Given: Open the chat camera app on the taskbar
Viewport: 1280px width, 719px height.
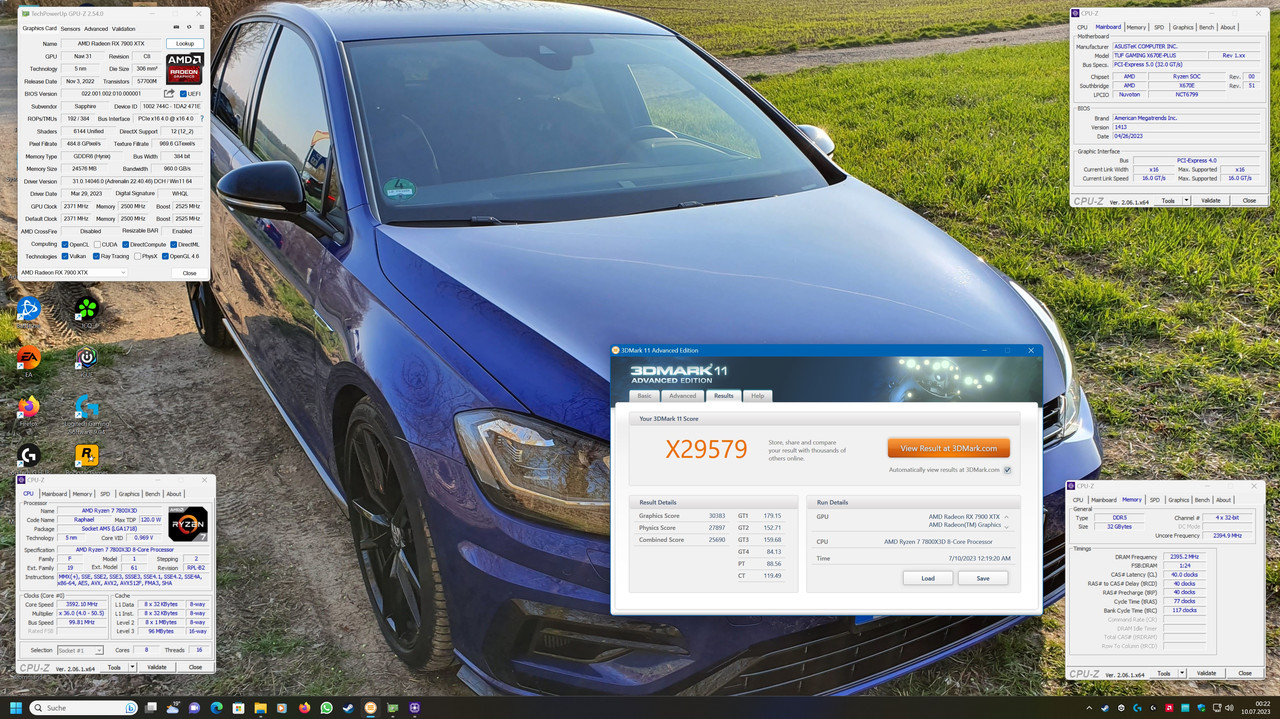Looking at the screenshot, I should [x=194, y=708].
